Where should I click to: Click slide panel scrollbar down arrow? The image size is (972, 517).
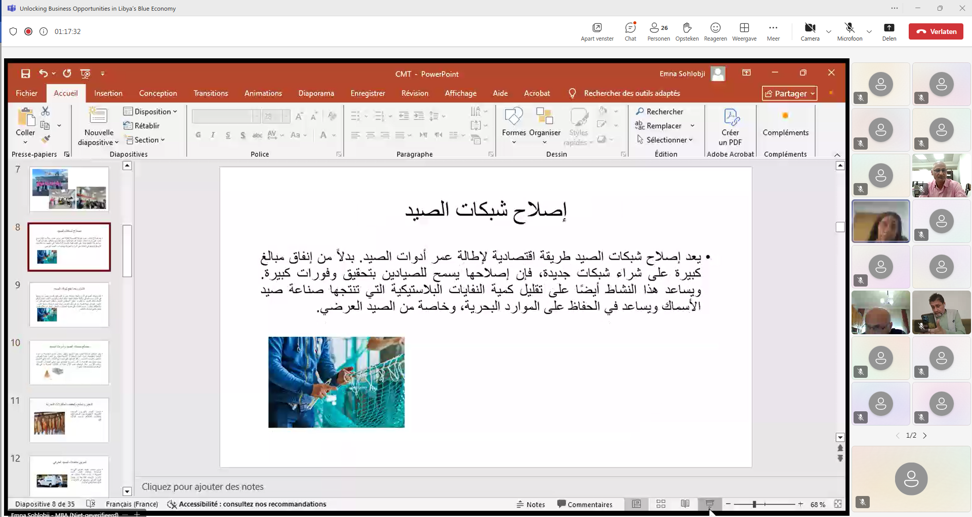(x=127, y=491)
